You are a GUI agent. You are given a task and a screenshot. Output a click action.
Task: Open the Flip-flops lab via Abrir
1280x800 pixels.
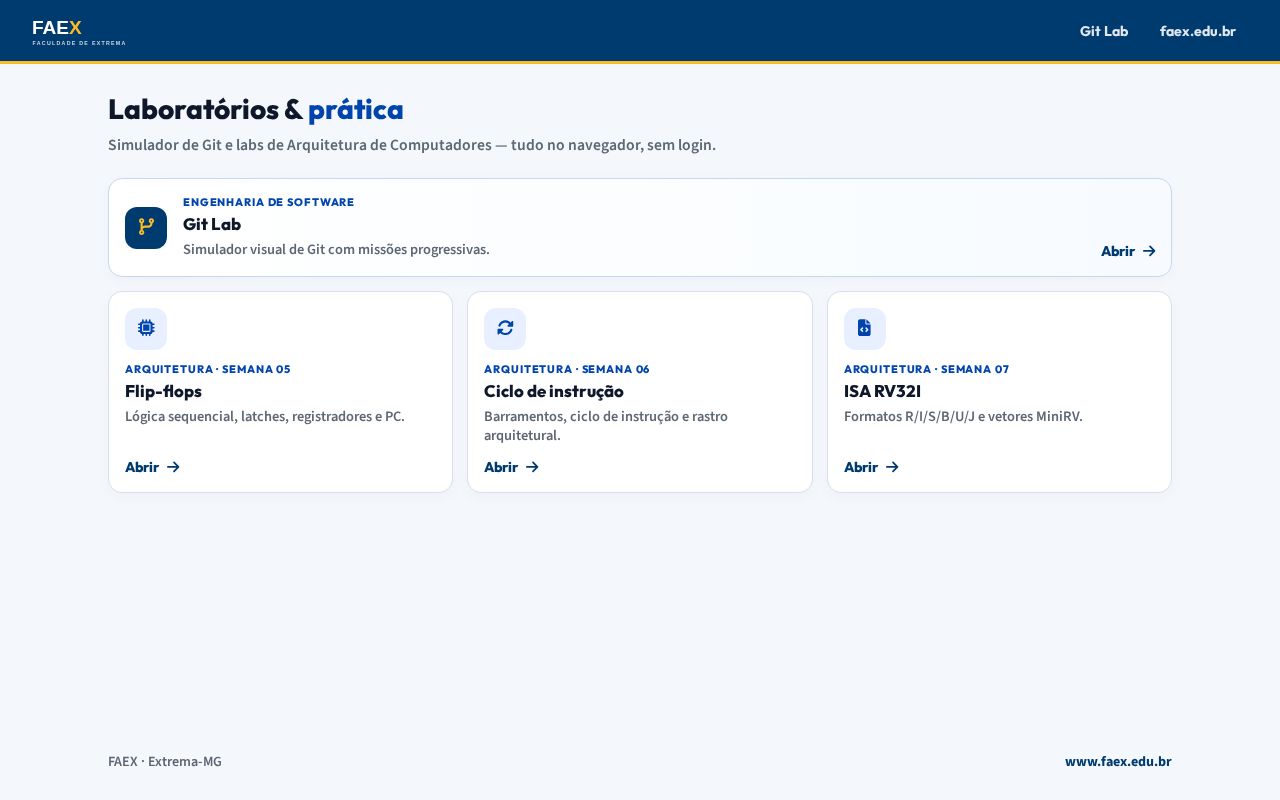coord(152,467)
